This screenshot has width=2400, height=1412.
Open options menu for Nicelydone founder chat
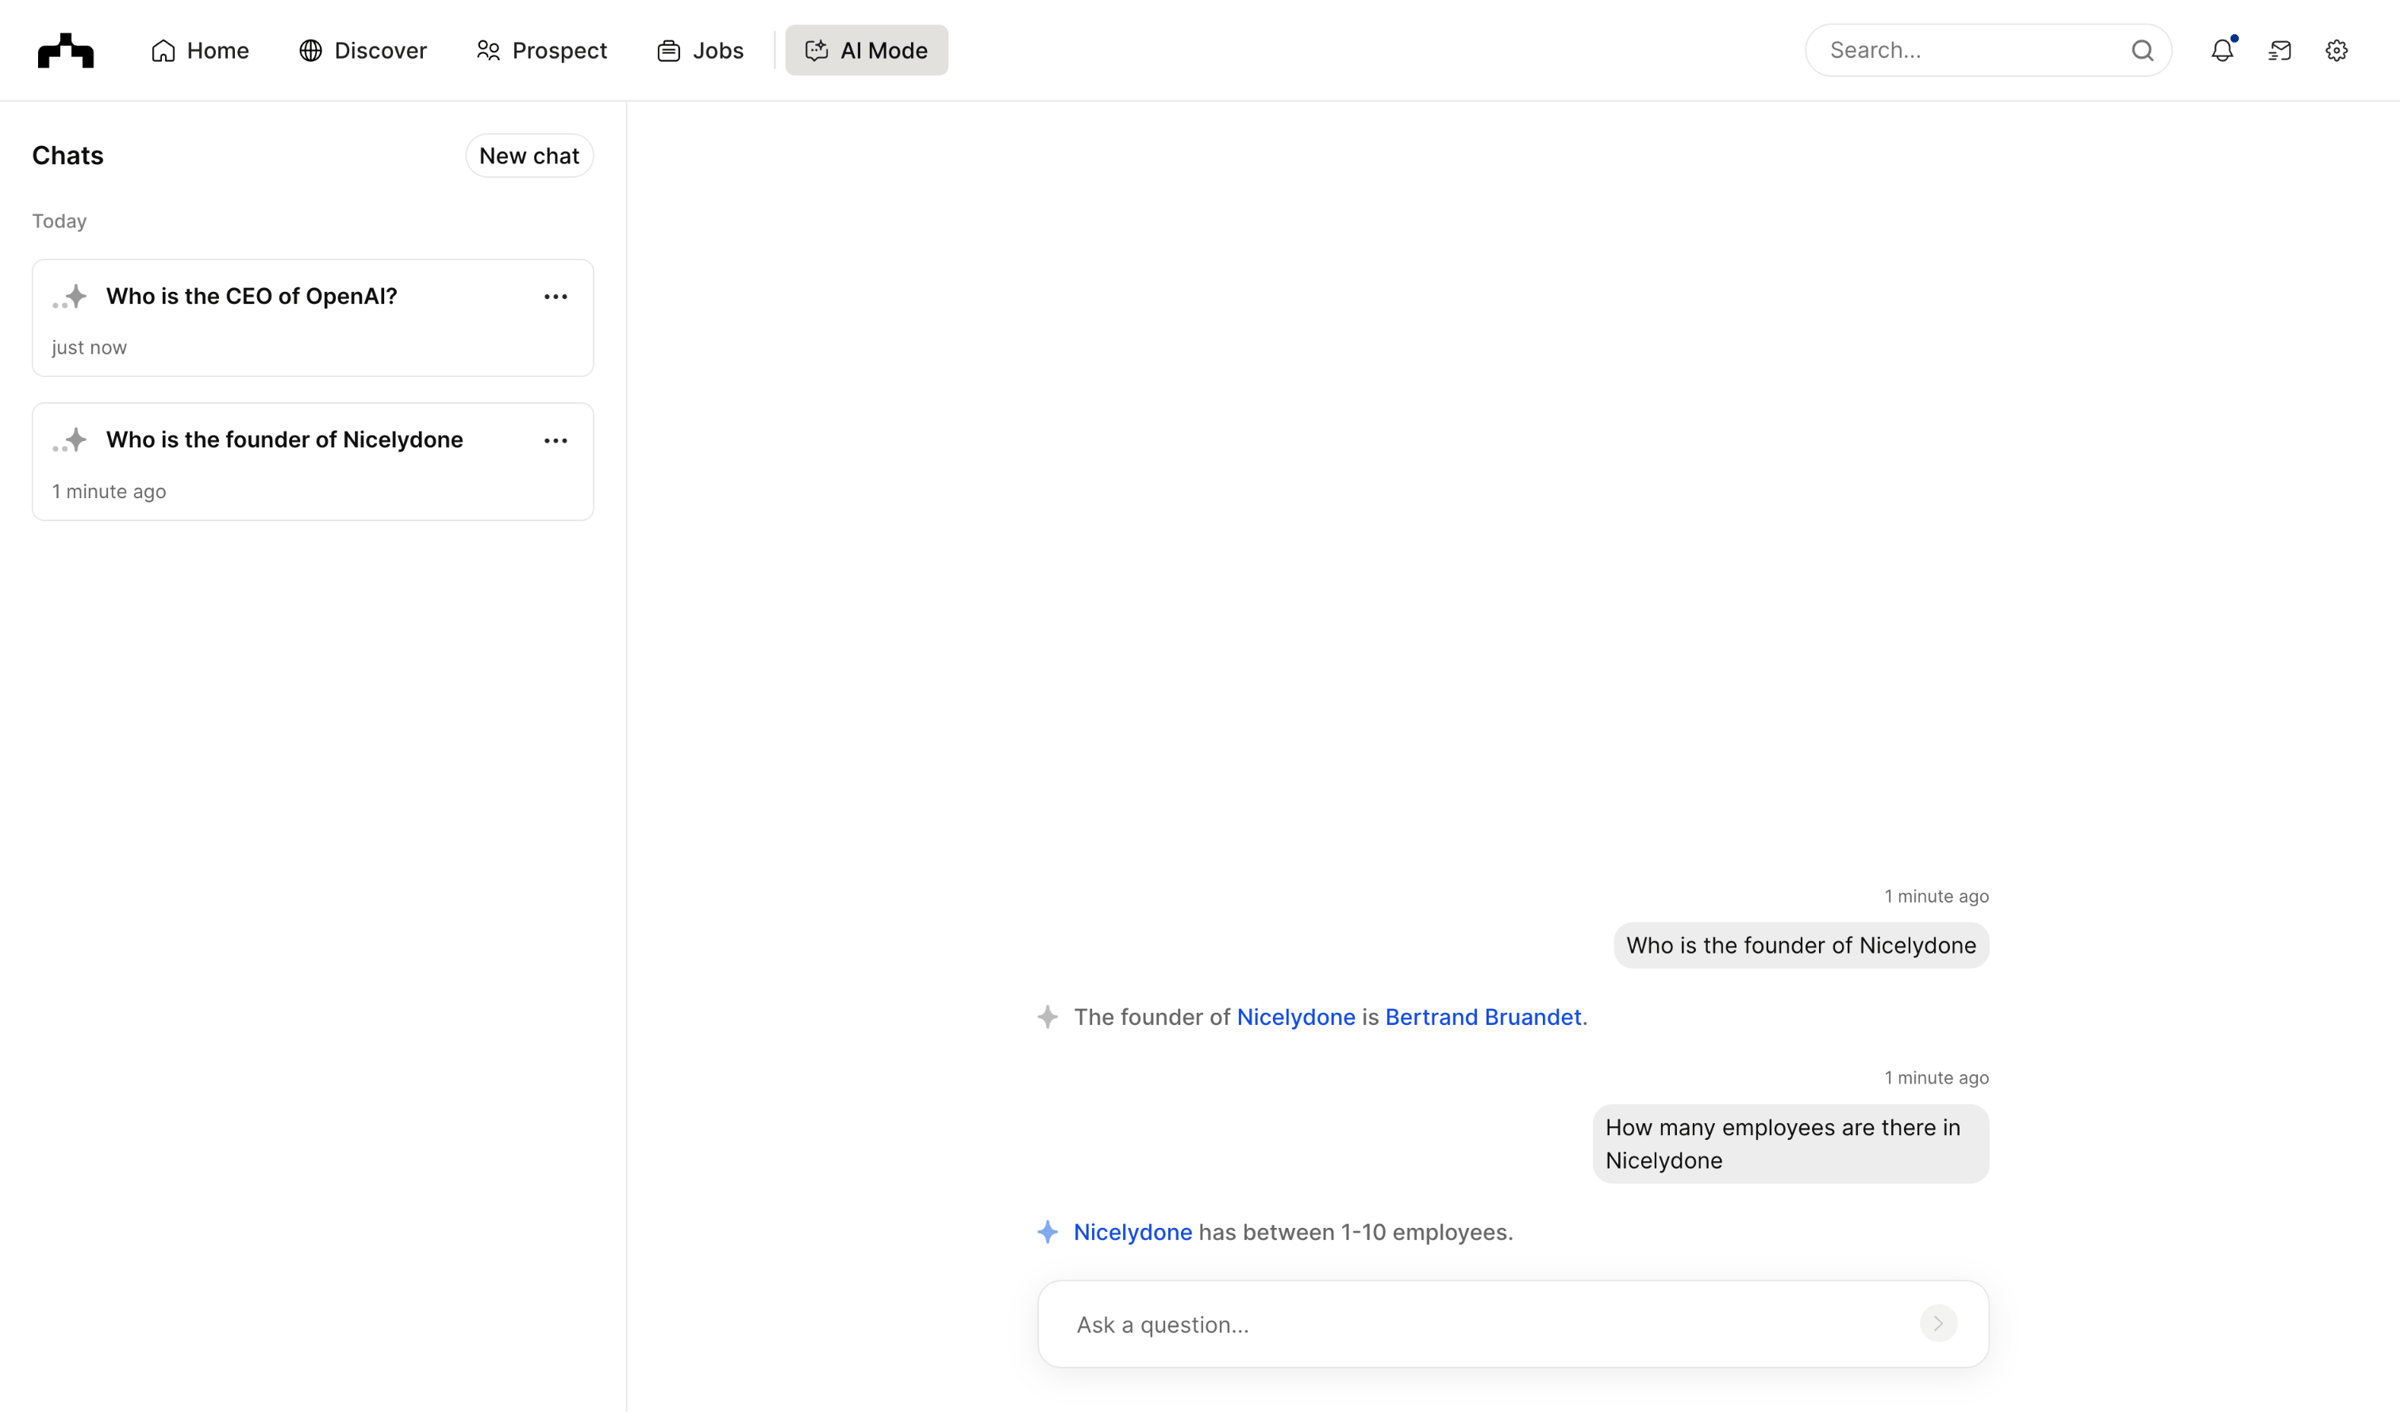click(x=556, y=441)
